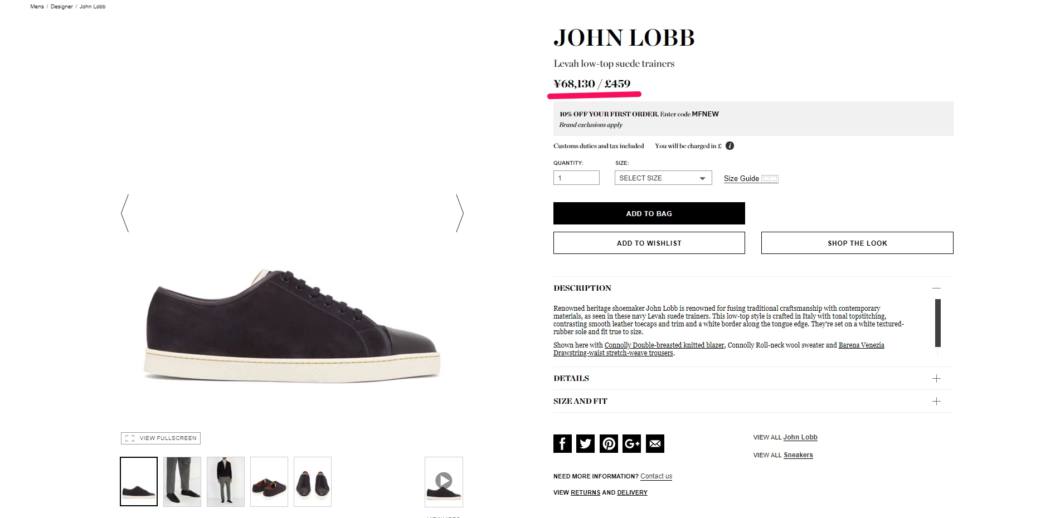Screen dimensions: 1060x518
Task: Expand the Size and Fit section
Action: click(936, 401)
